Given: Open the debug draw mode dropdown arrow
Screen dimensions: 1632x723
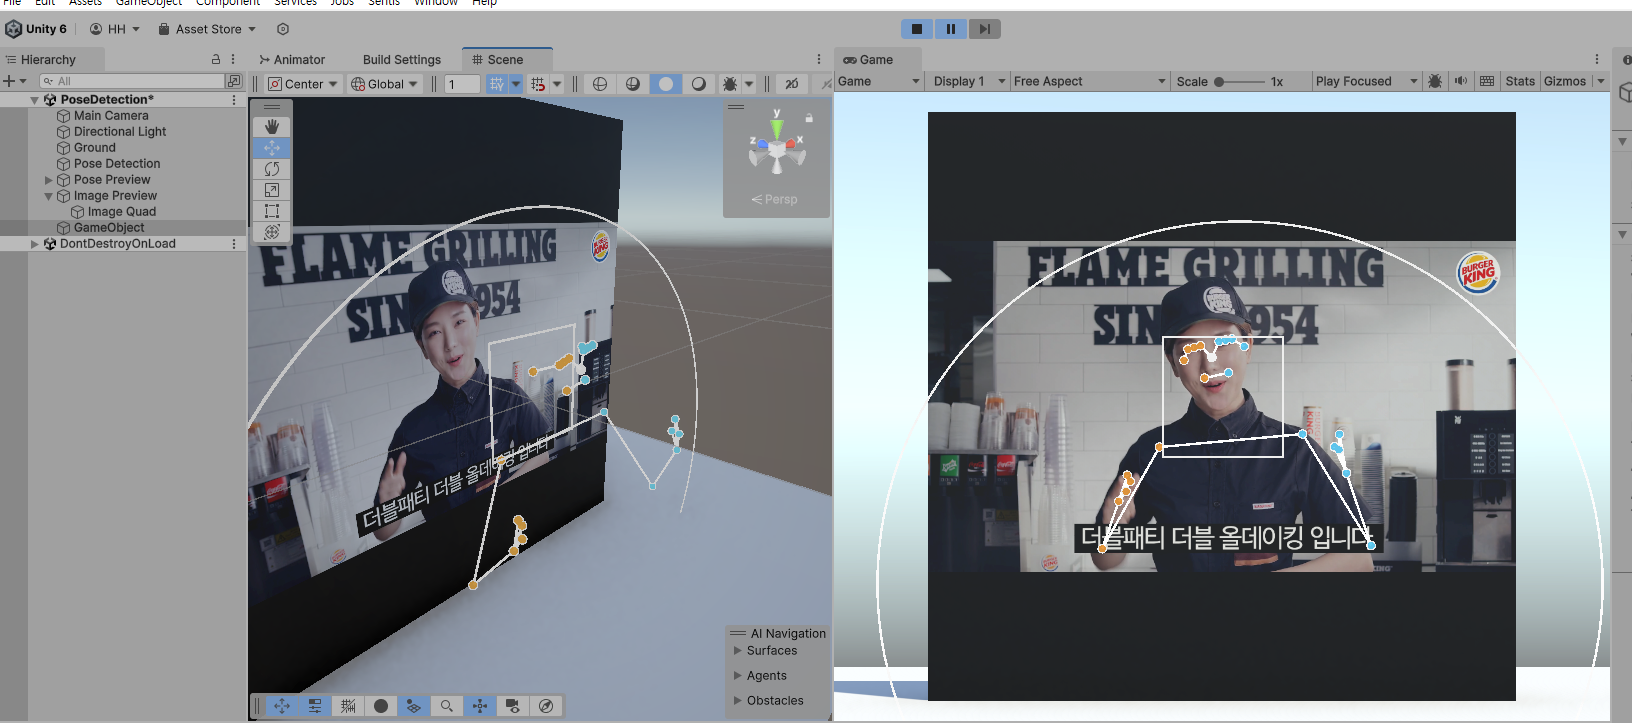Looking at the screenshot, I should (x=749, y=84).
